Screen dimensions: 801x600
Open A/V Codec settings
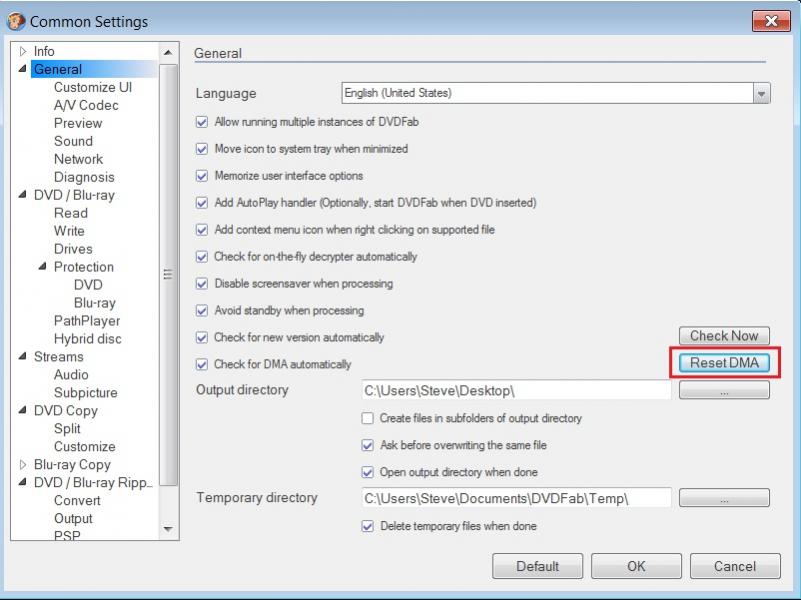[86, 105]
